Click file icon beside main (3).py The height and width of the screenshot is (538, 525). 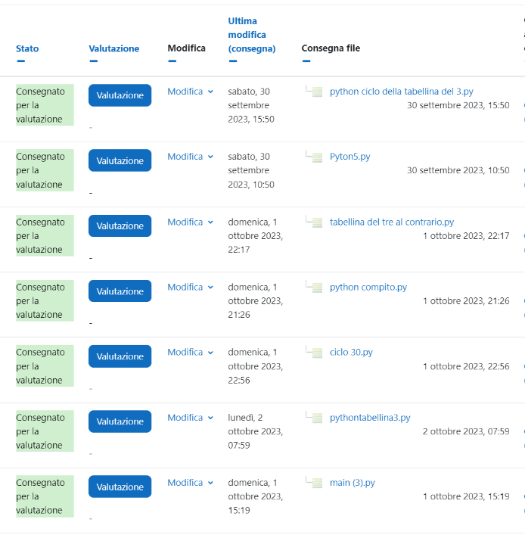[x=317, y=483]
